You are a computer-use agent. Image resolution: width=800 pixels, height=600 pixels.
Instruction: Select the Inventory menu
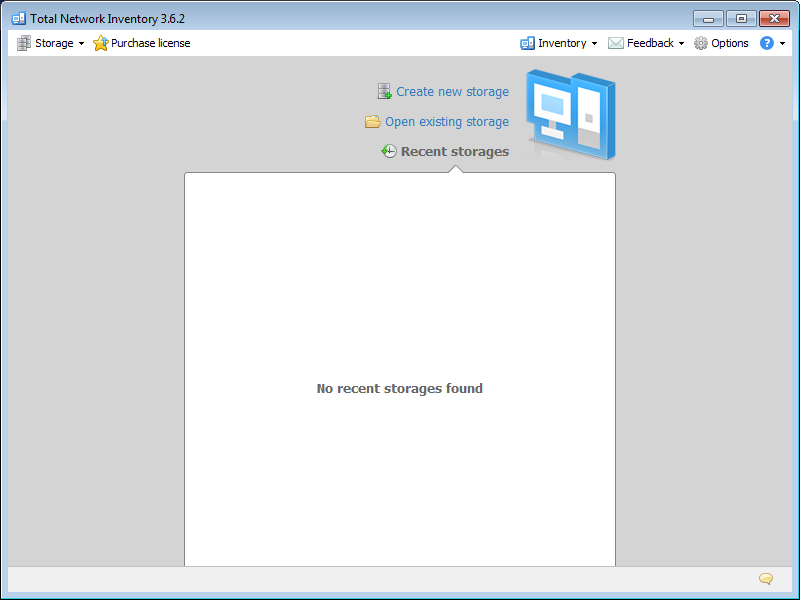coord(562,43)
